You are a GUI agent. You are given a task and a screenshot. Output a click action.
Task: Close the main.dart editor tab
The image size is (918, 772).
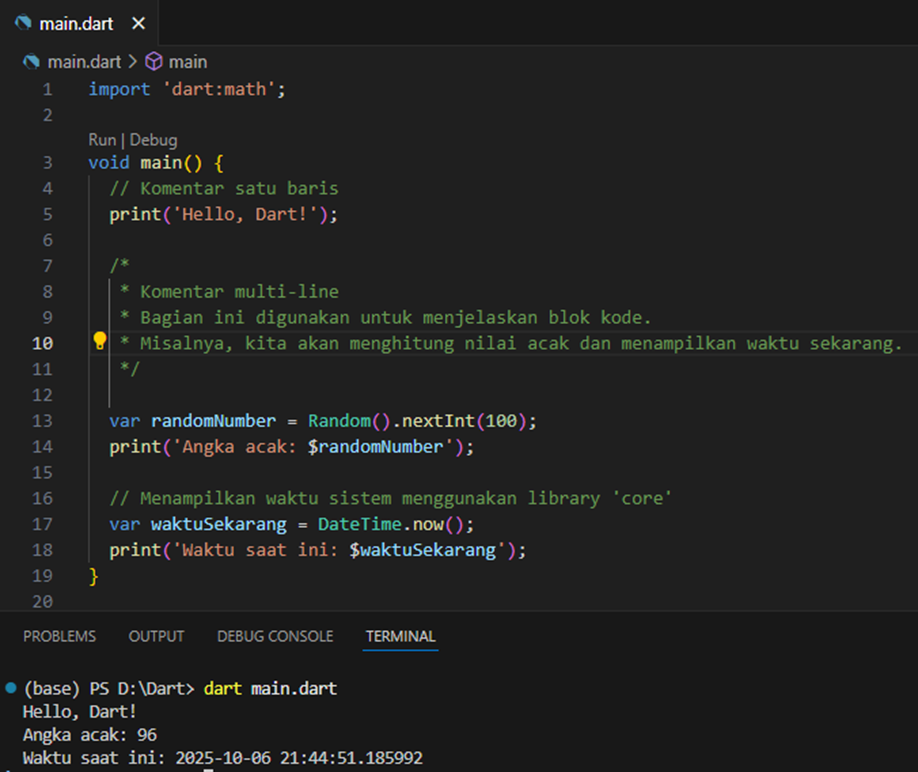click(x=138, y=23)
